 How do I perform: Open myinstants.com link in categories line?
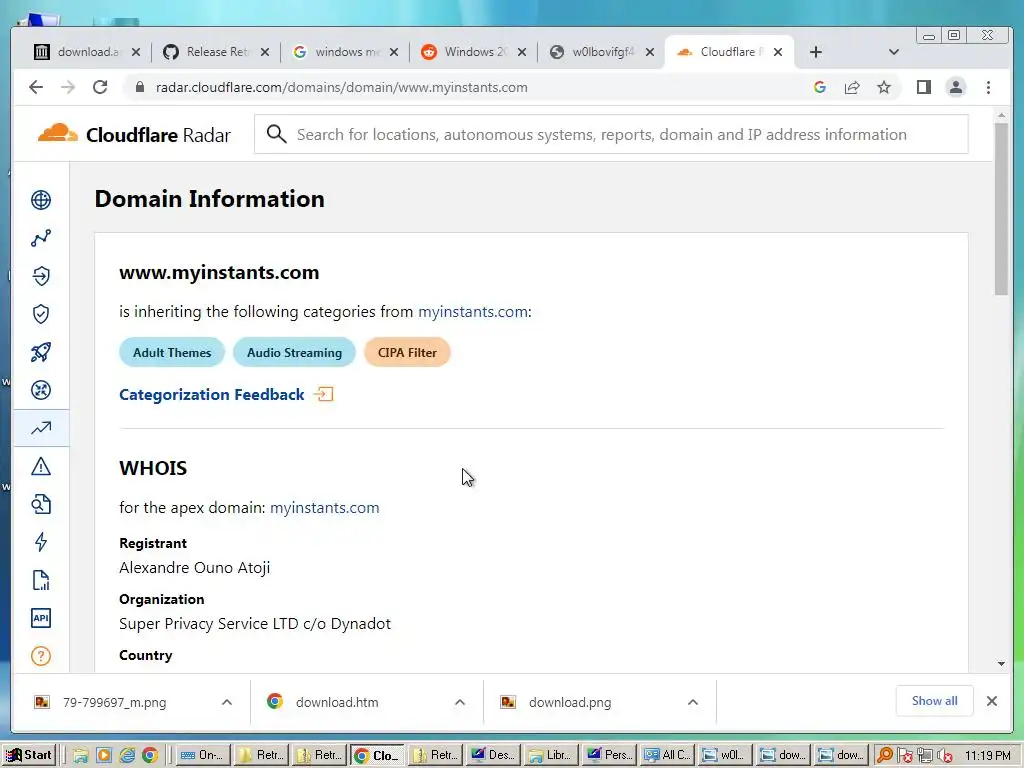pos(473,312)
